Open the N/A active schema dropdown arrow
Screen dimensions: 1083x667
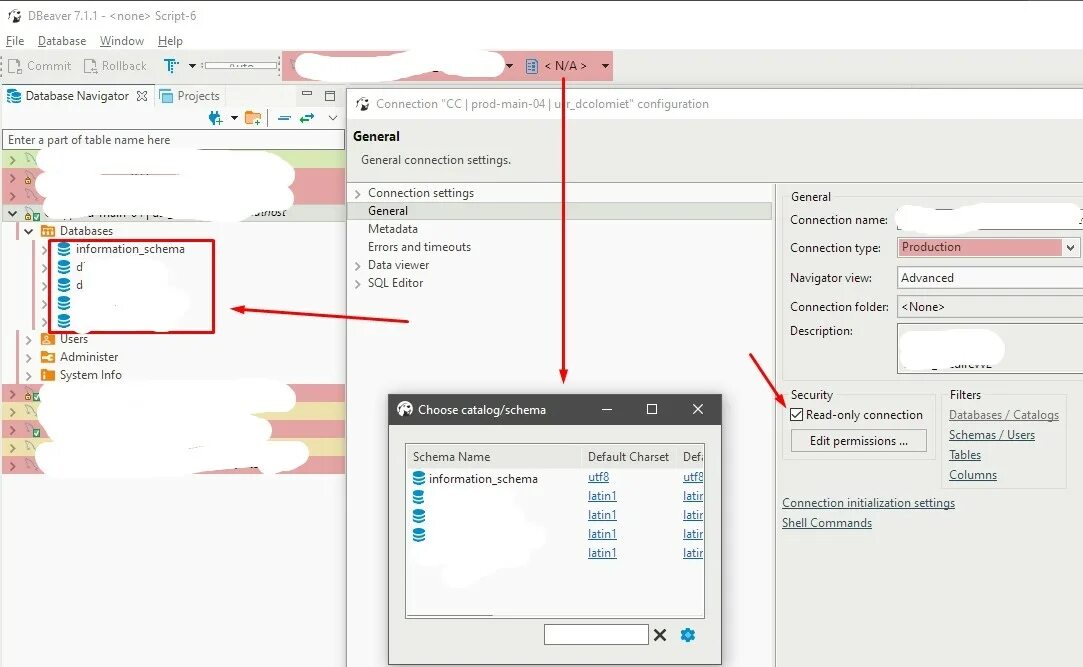(605, 66)
